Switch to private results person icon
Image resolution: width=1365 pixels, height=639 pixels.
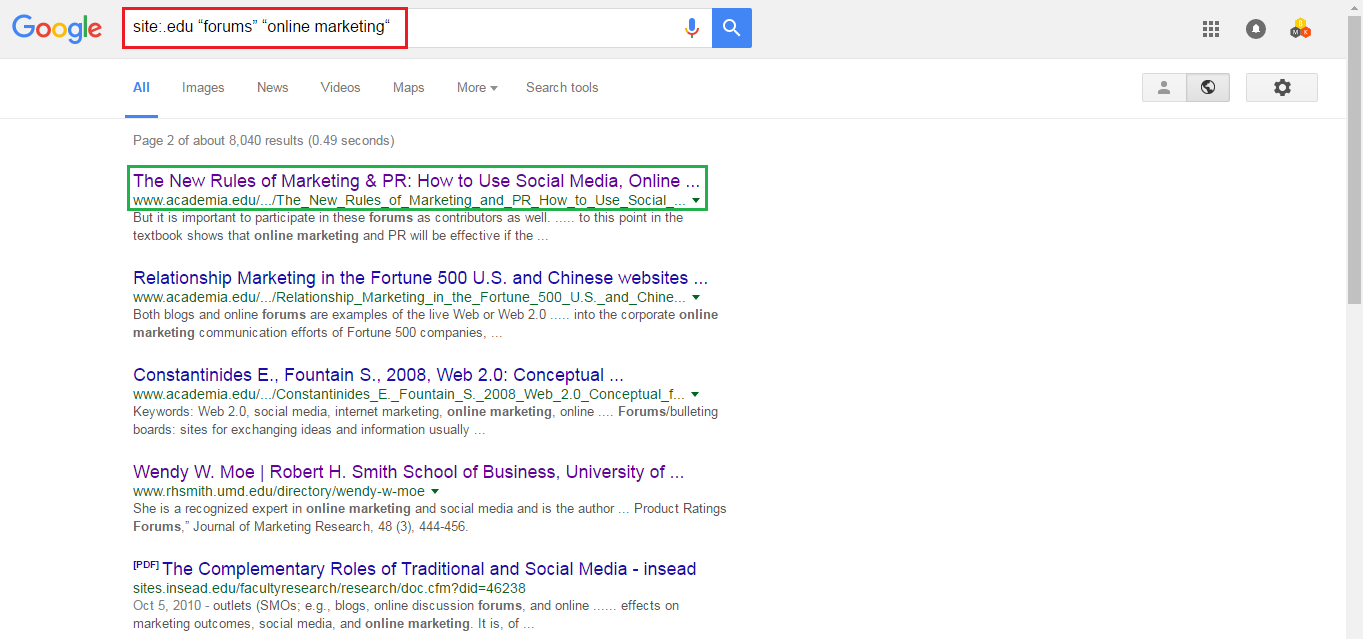click(x=1164, y=88)
